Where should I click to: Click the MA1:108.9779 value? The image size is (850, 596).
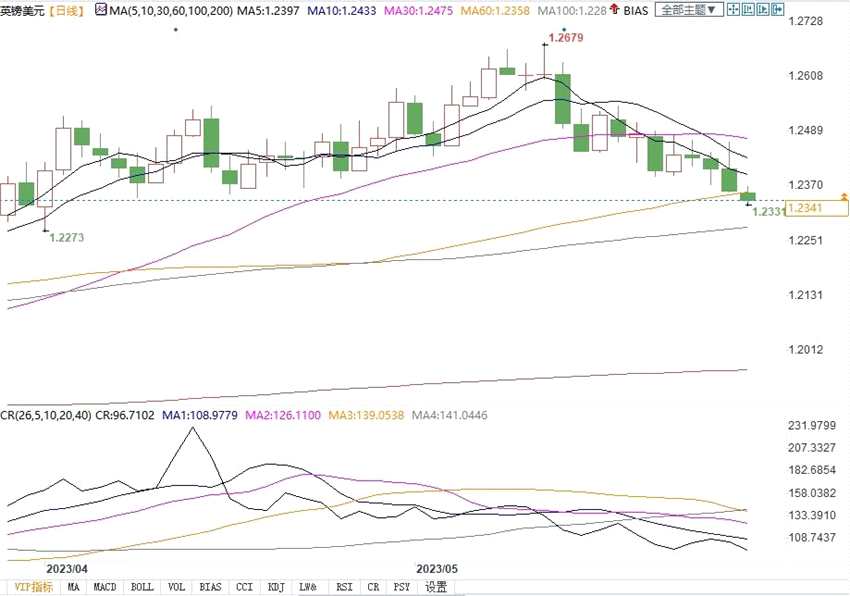tap(200, 415)
